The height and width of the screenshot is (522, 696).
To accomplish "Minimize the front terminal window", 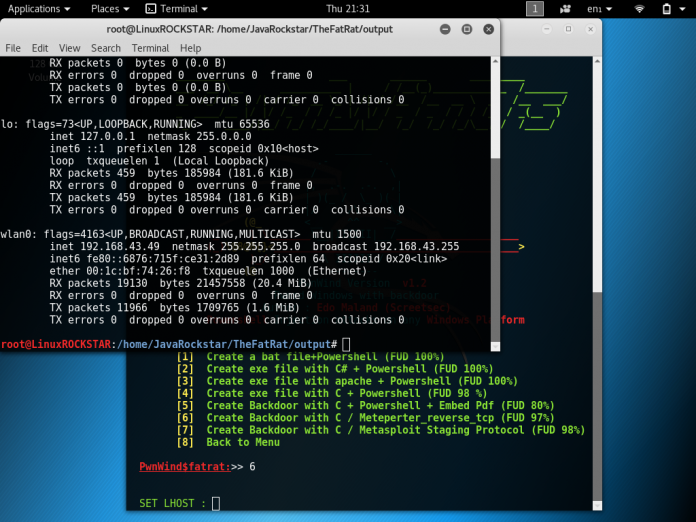I will (x=445, y=29).
